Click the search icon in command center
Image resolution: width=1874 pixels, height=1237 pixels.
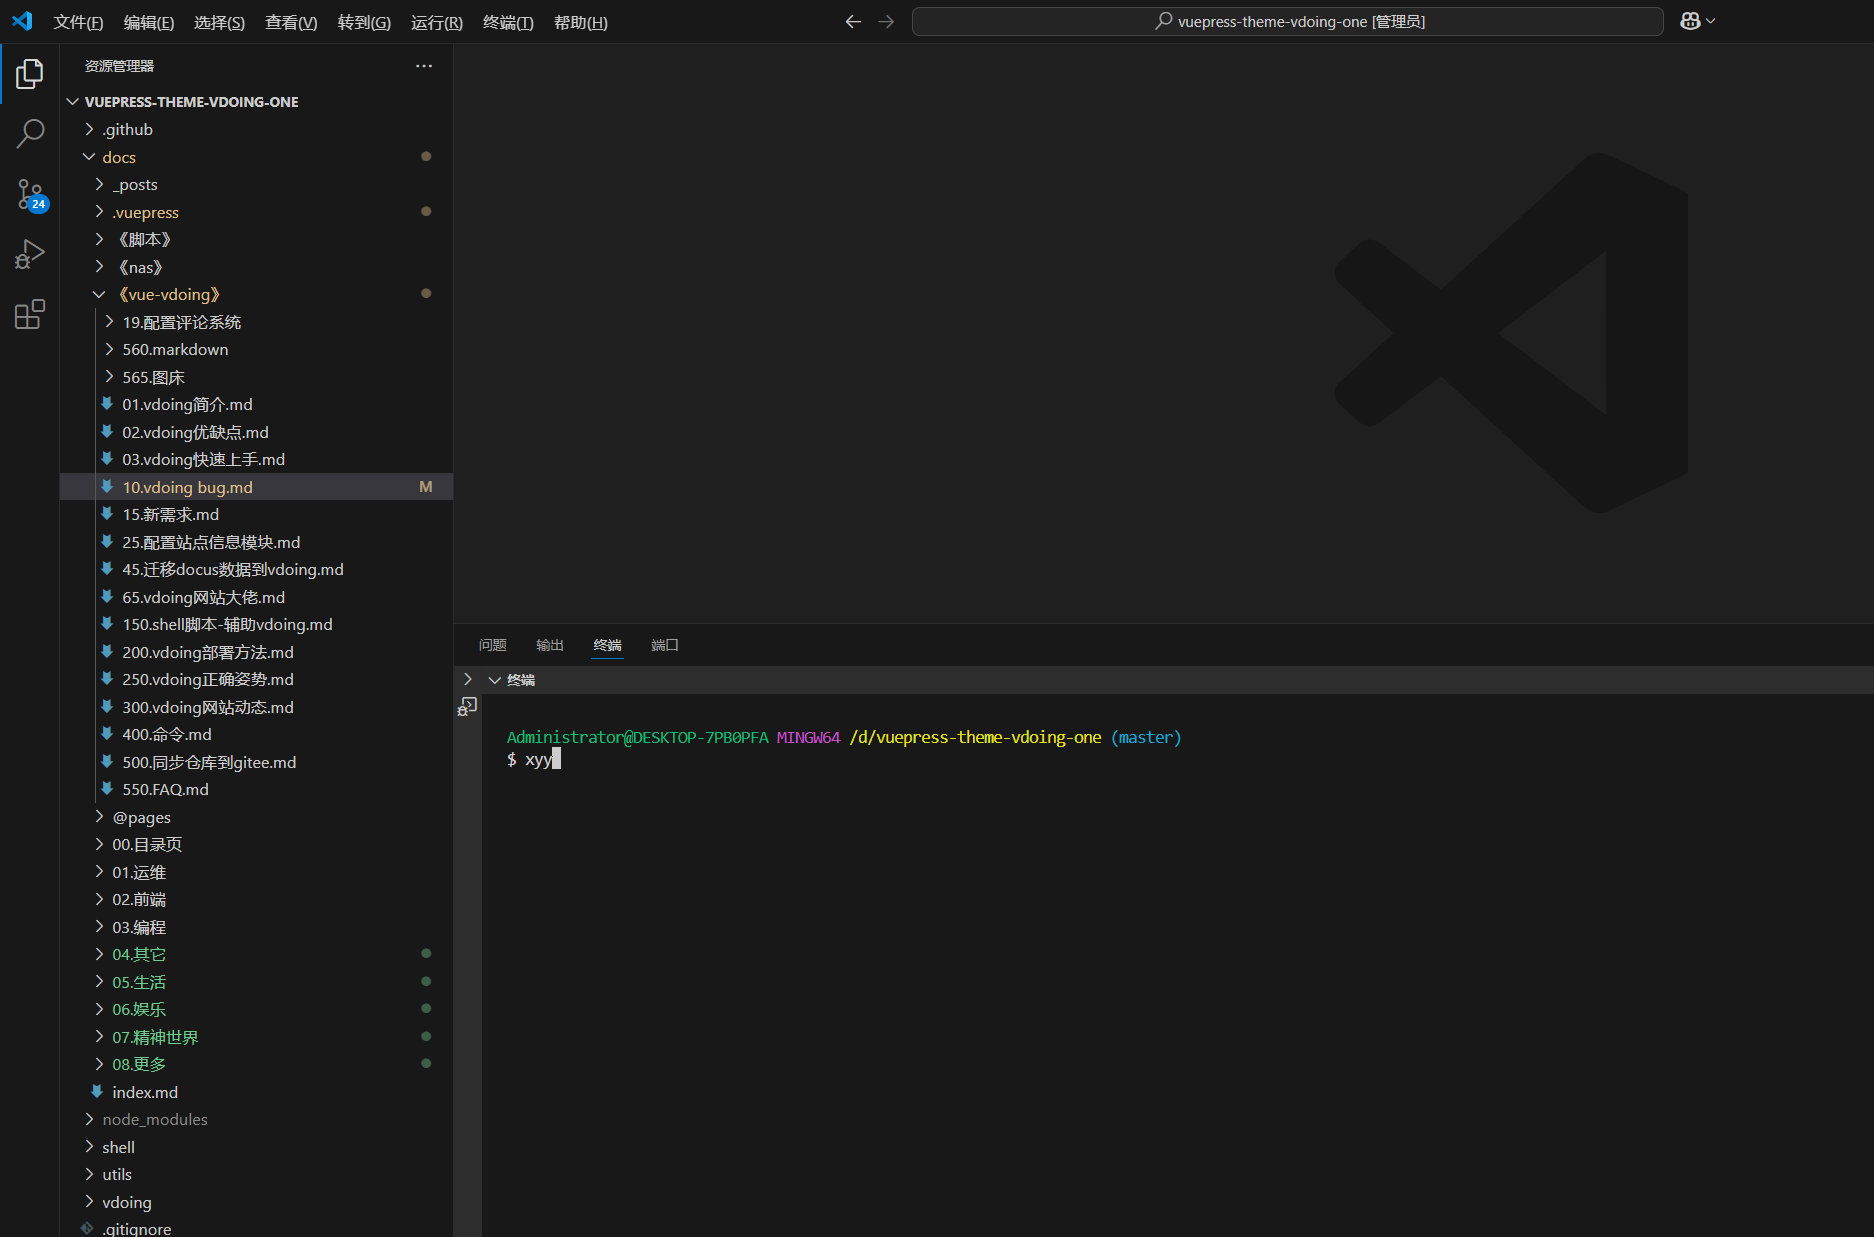point(1164,21)
